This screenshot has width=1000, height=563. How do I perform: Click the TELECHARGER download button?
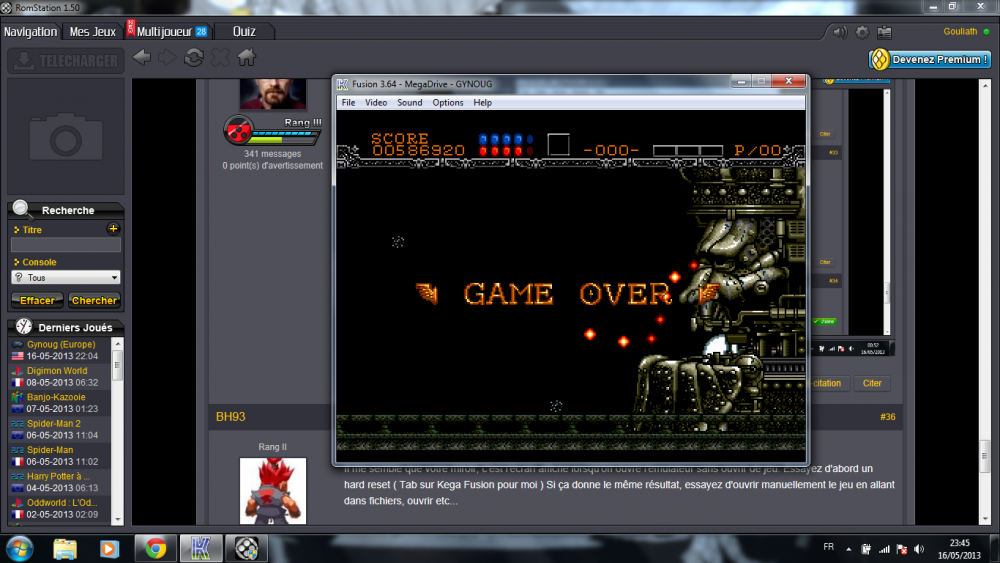pos(66,61)
